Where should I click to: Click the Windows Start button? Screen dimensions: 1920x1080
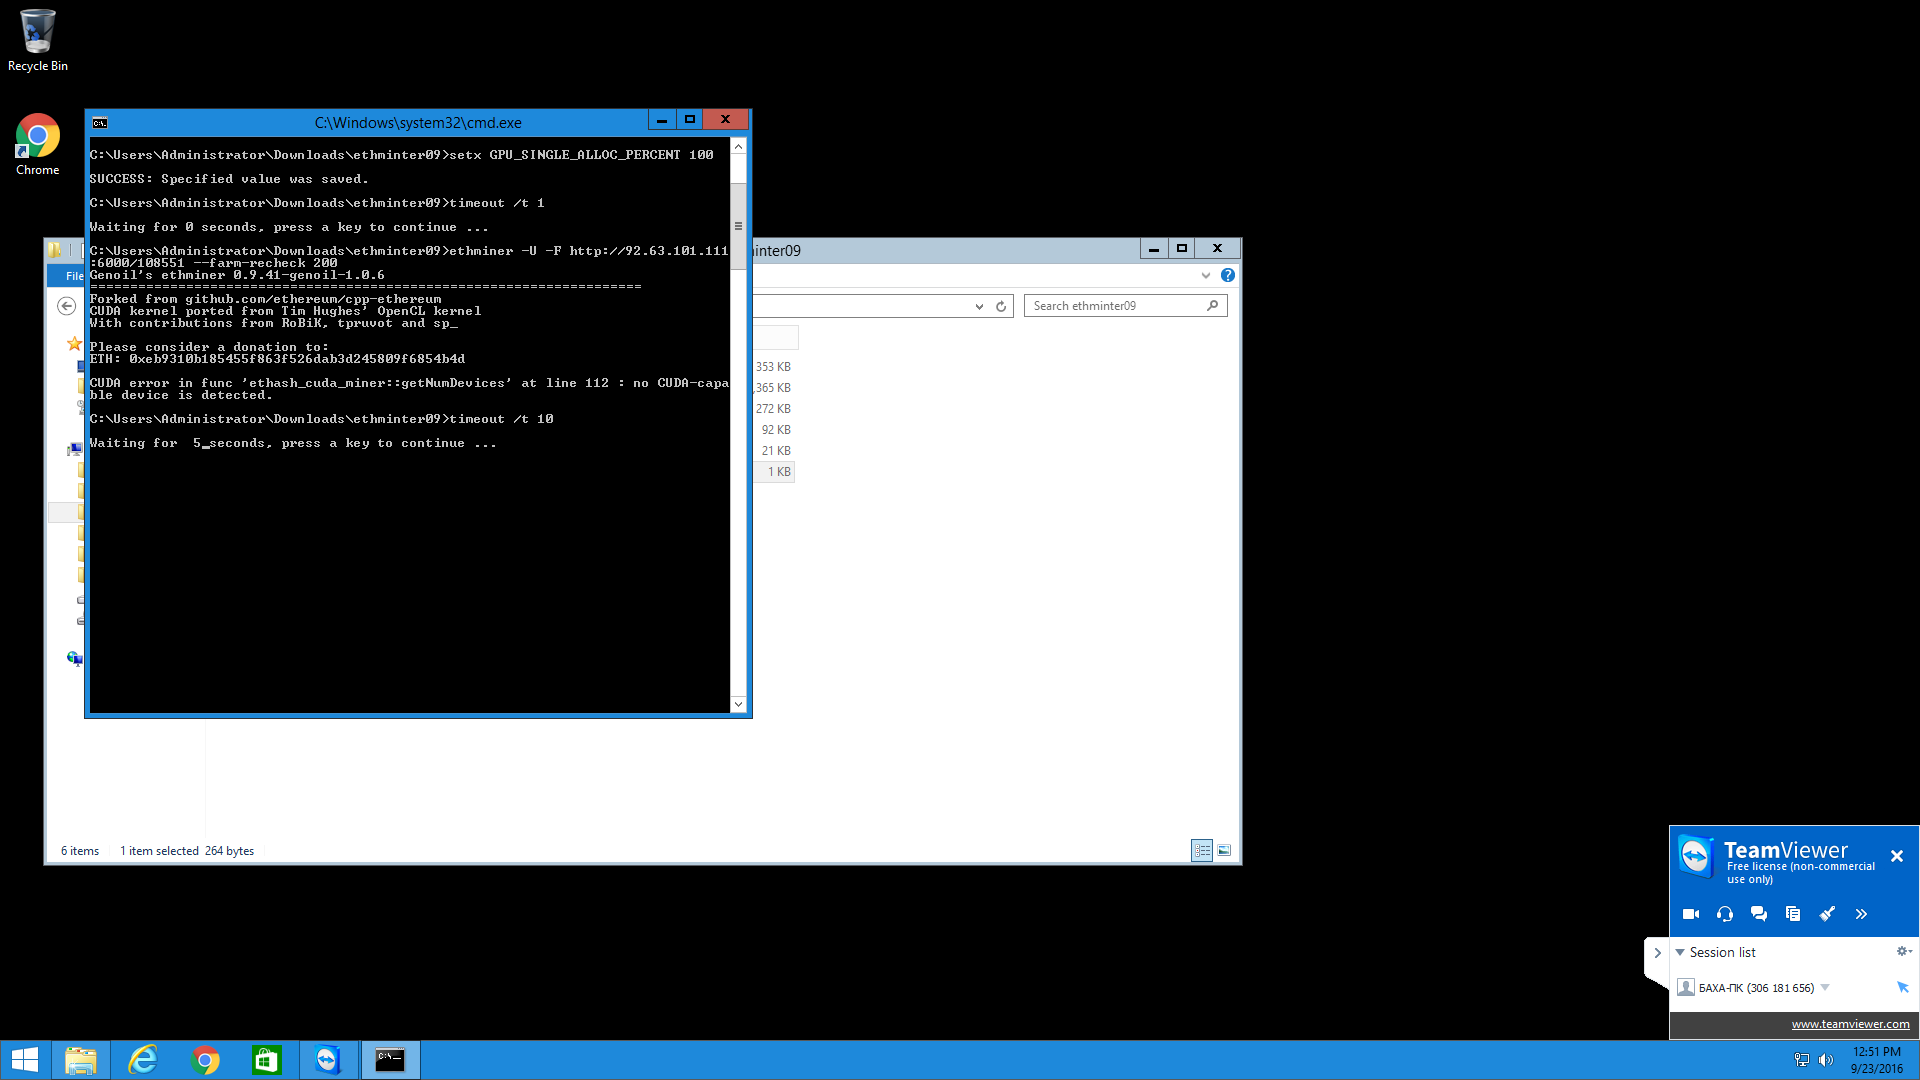(x=25, y=1060)
